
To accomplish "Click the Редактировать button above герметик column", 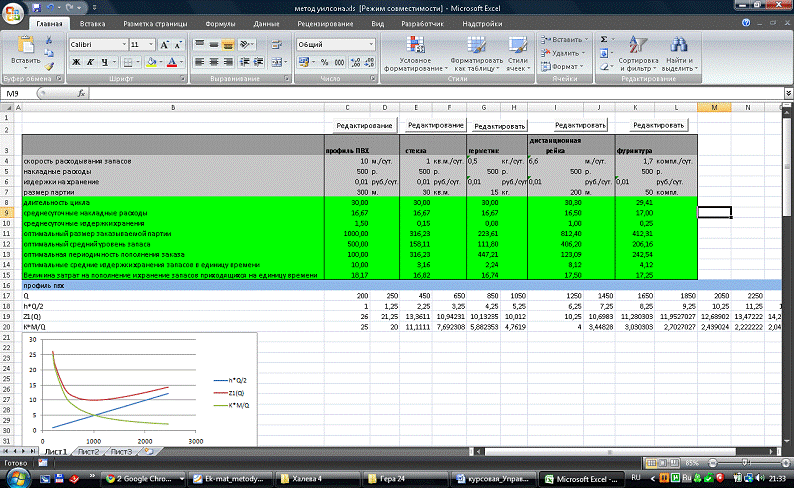I will 500,126.
